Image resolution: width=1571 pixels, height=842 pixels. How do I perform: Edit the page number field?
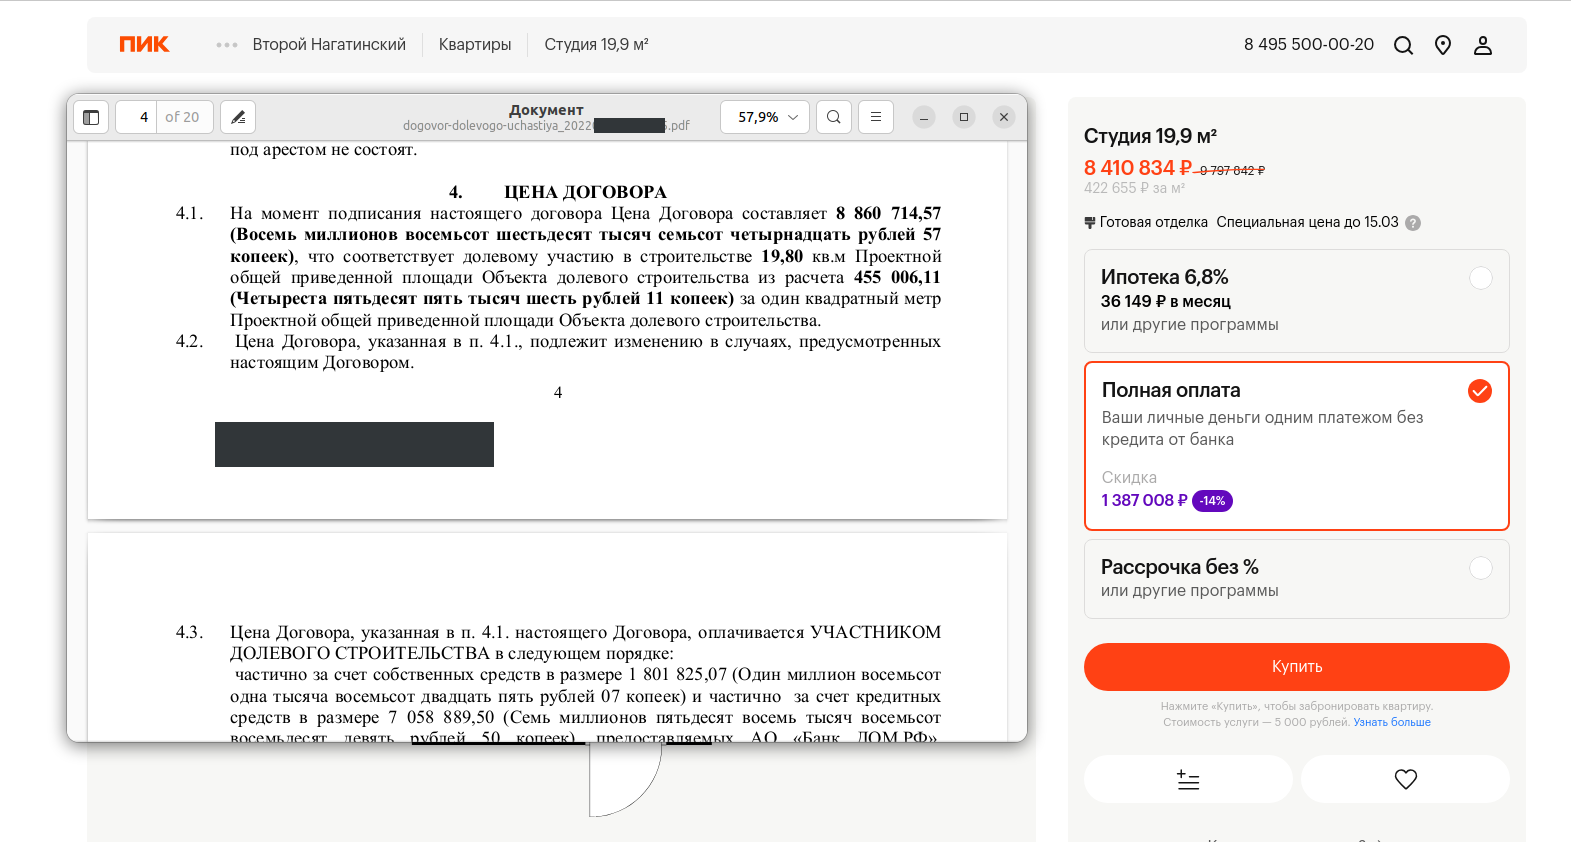136,117
